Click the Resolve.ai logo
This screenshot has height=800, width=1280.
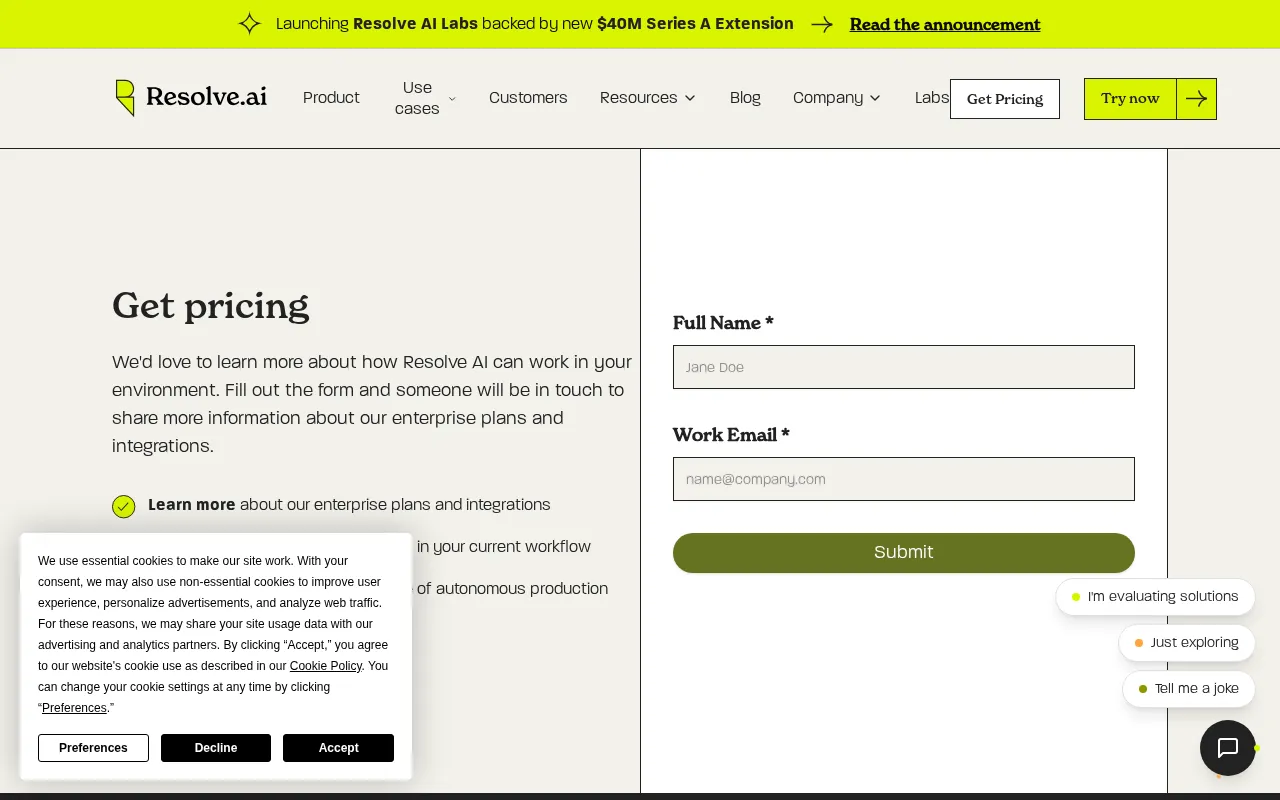pyautogui.click(x=191, y=97)
